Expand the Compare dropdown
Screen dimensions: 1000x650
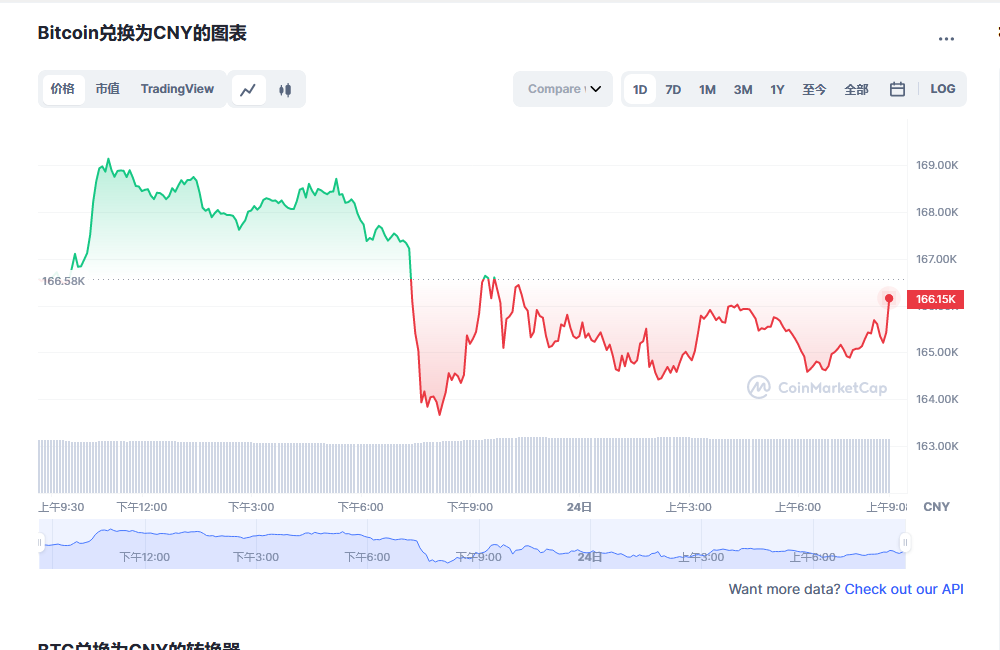(x=563, y=89)
